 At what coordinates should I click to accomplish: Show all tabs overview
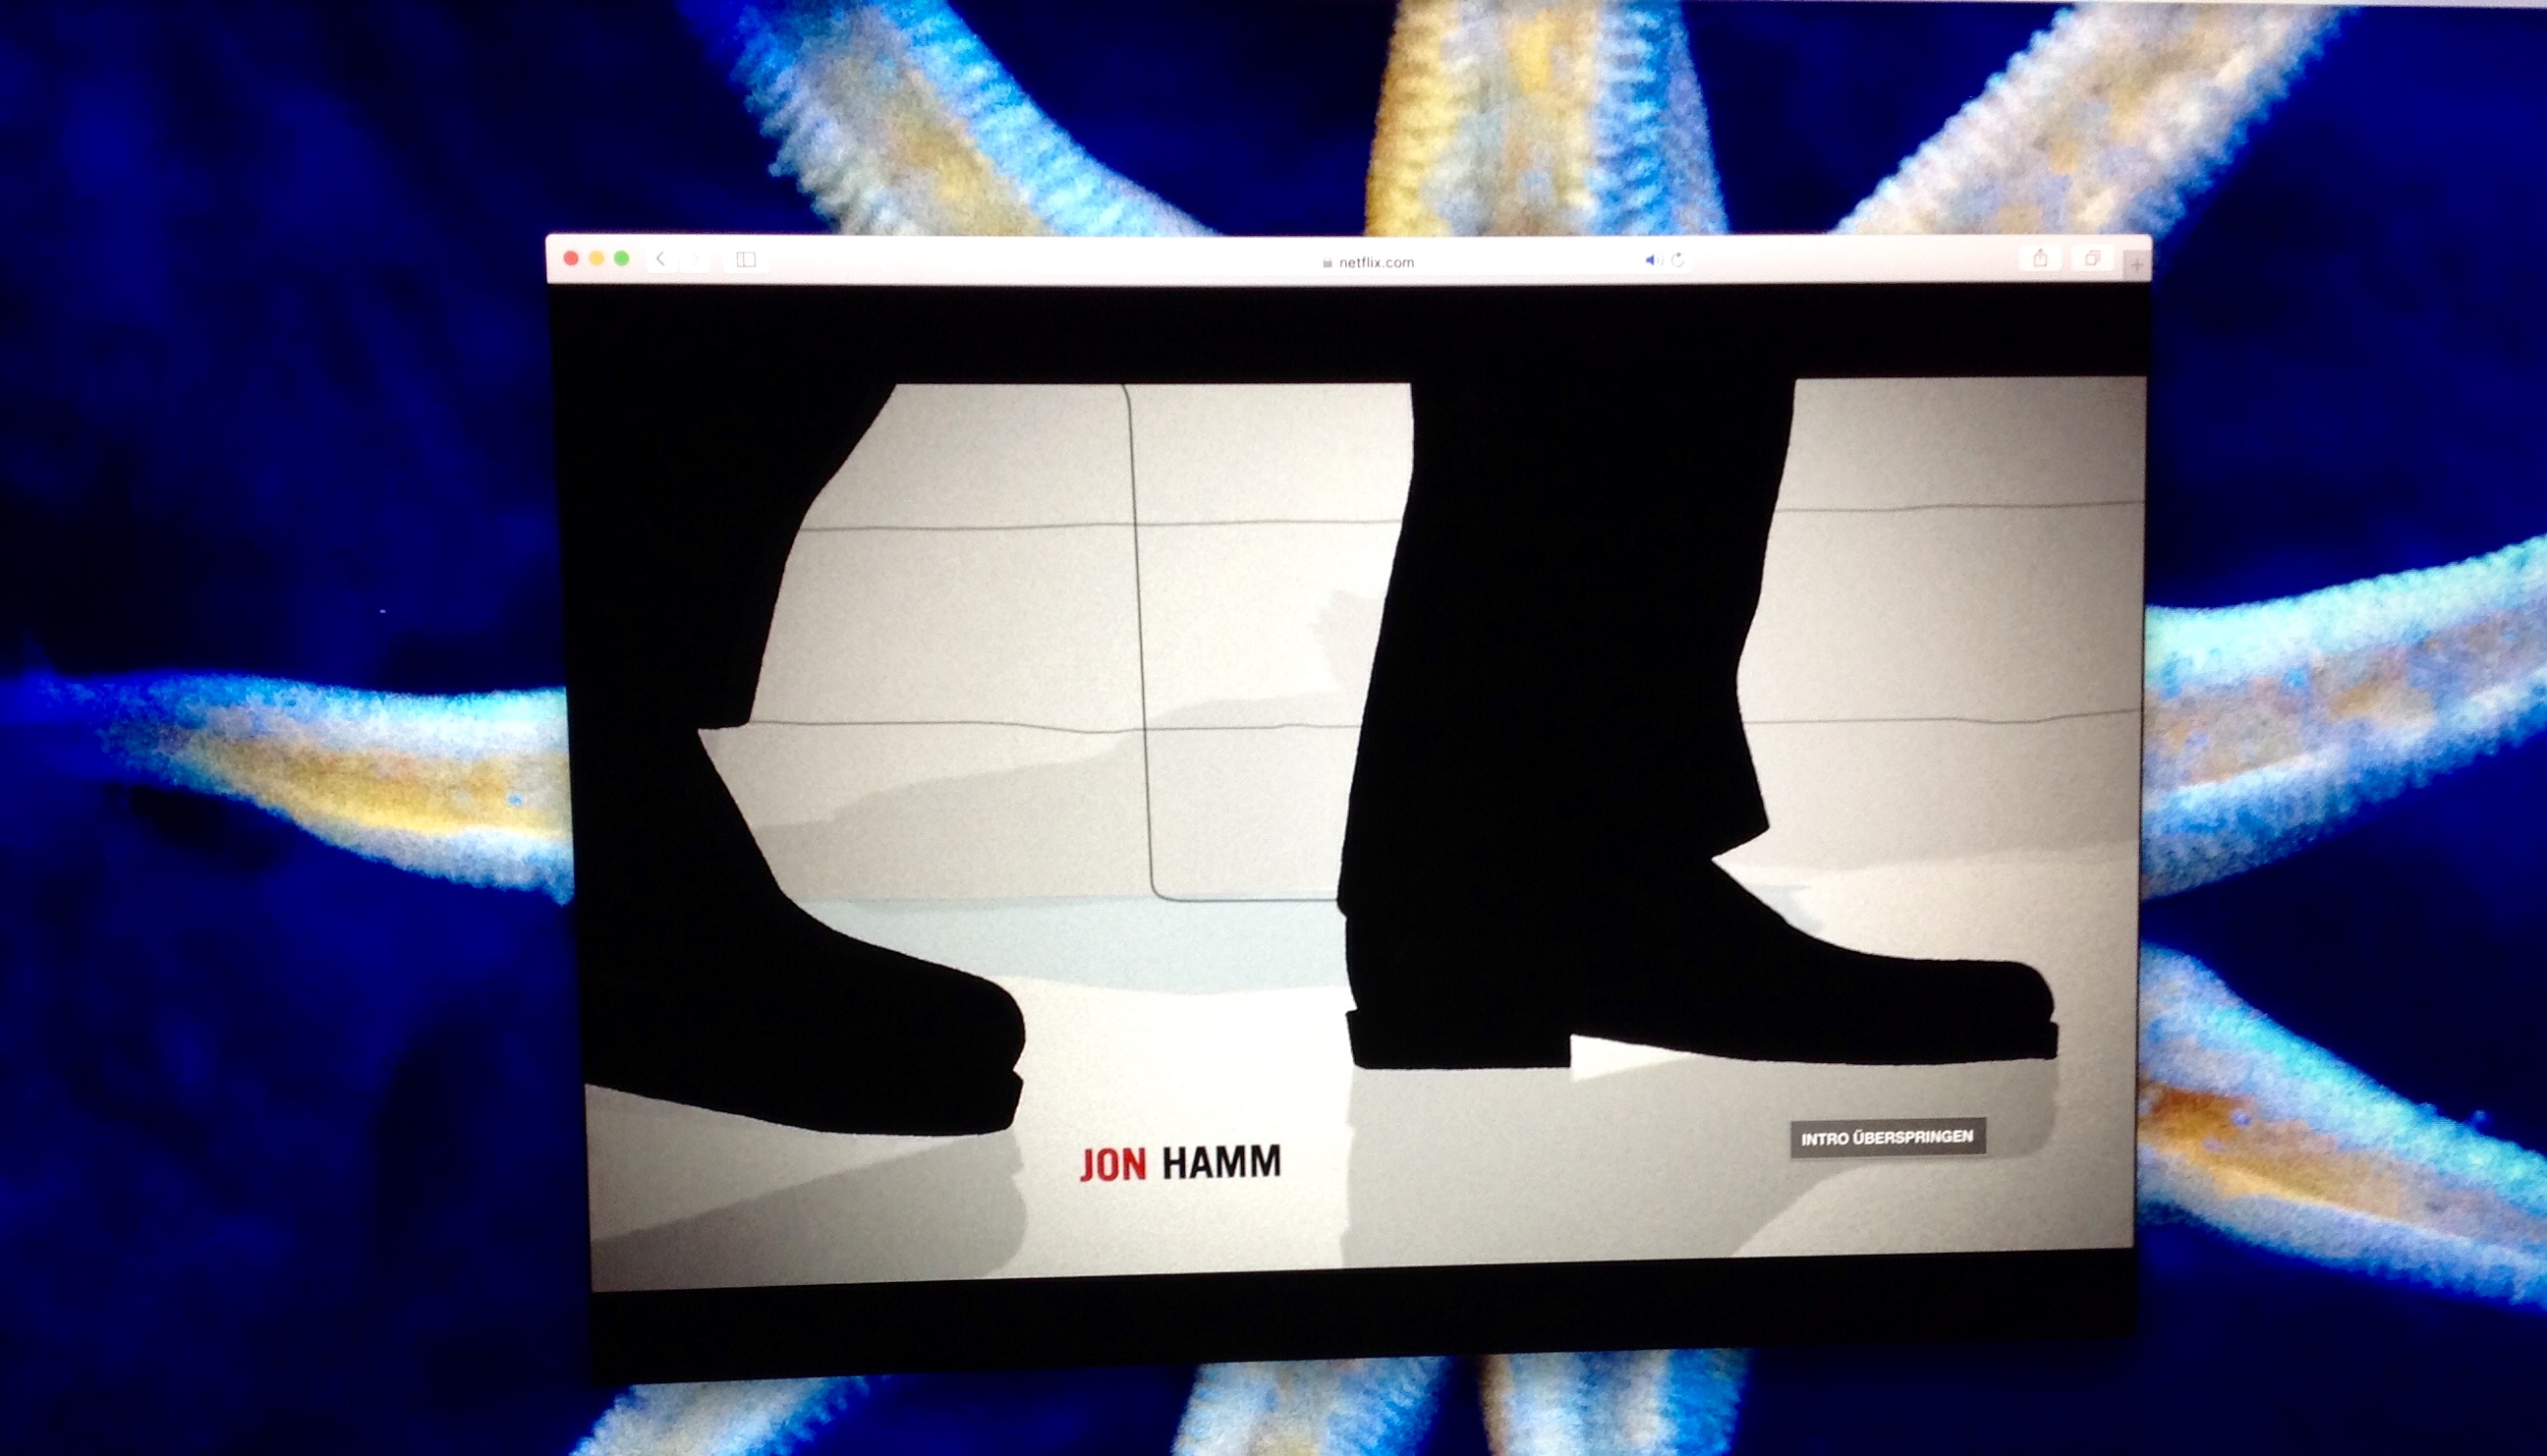(x=2092, y=259)
